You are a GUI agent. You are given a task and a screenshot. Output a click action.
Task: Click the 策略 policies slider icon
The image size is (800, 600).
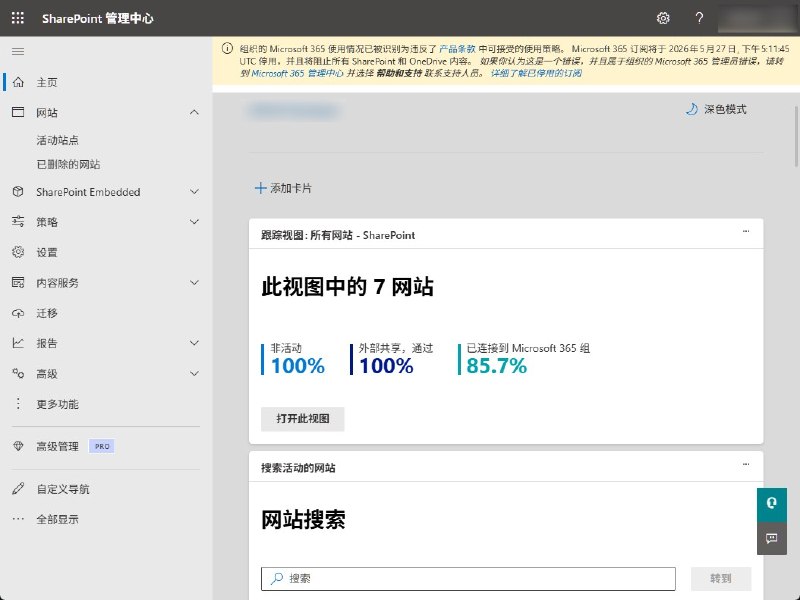click(18, 221)
